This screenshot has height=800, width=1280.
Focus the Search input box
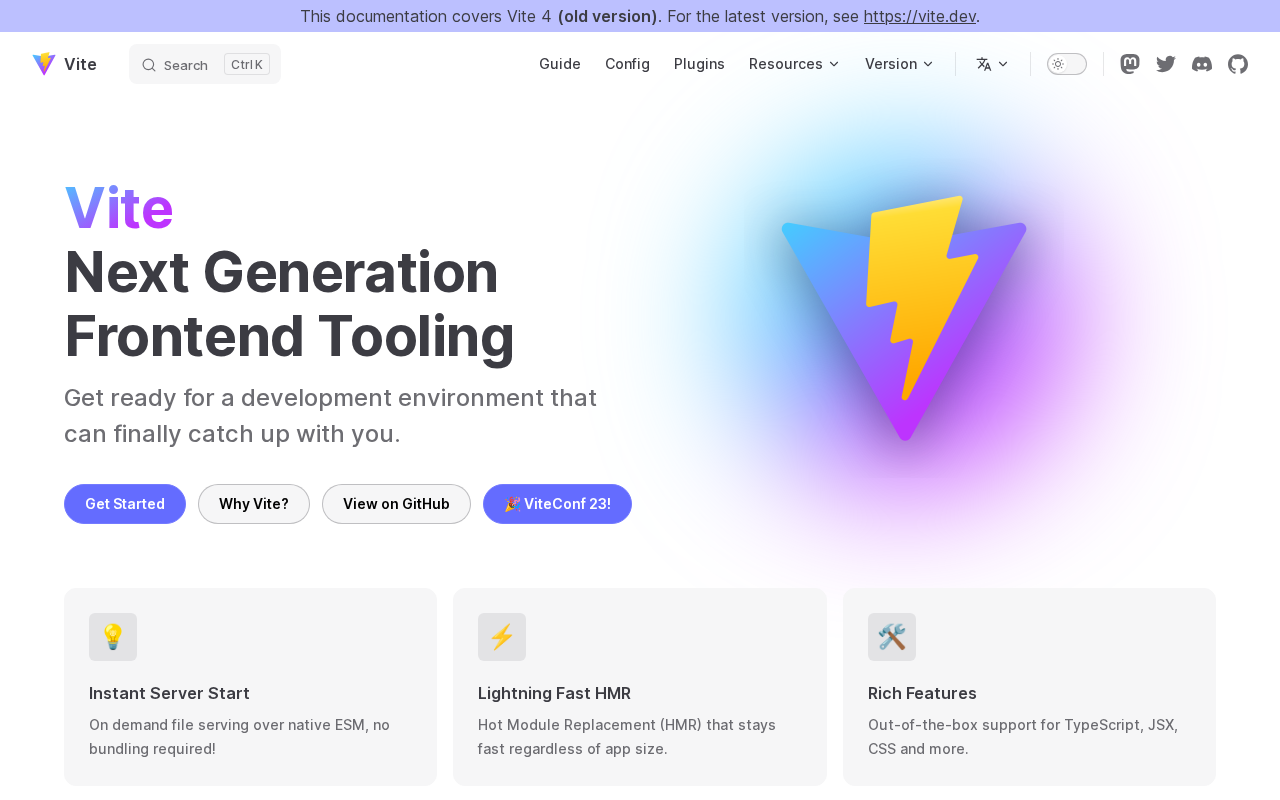(205, 64)
